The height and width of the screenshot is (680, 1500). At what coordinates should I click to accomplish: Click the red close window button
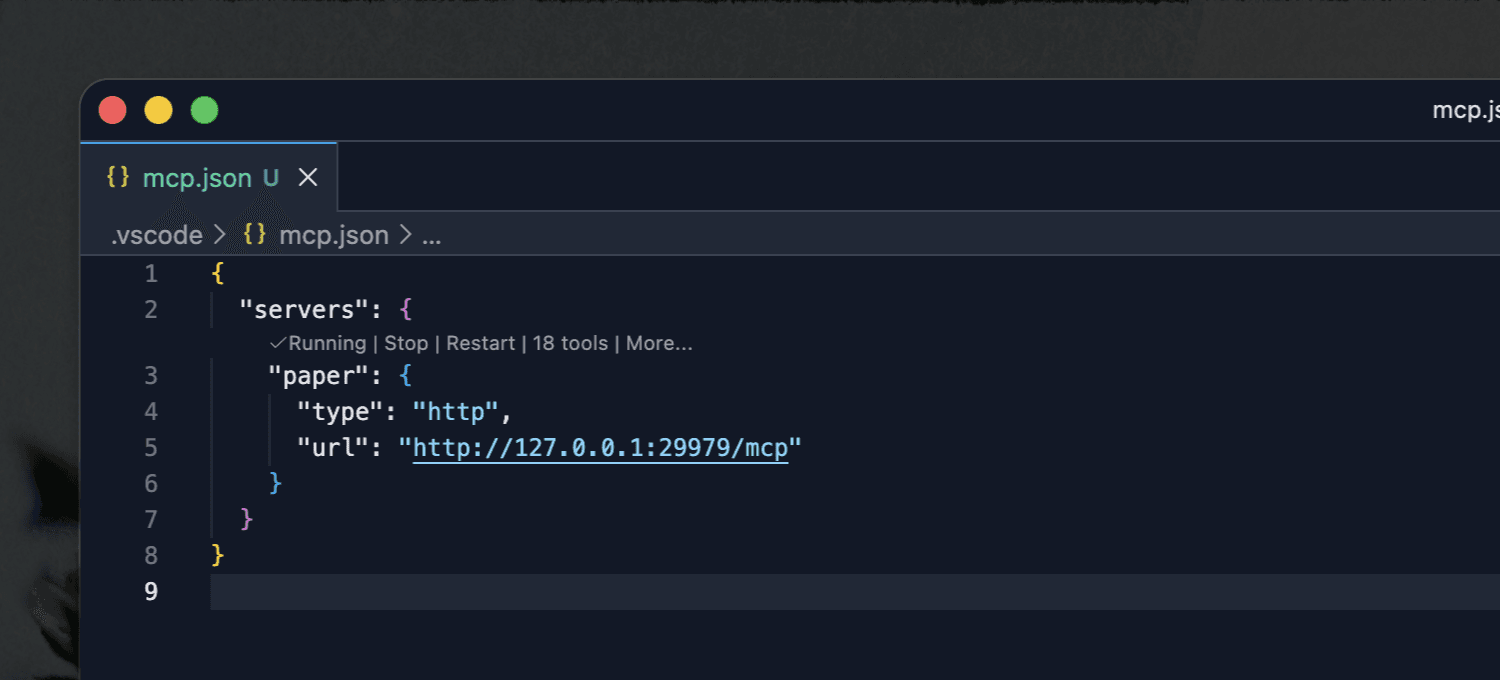[112, 110]
